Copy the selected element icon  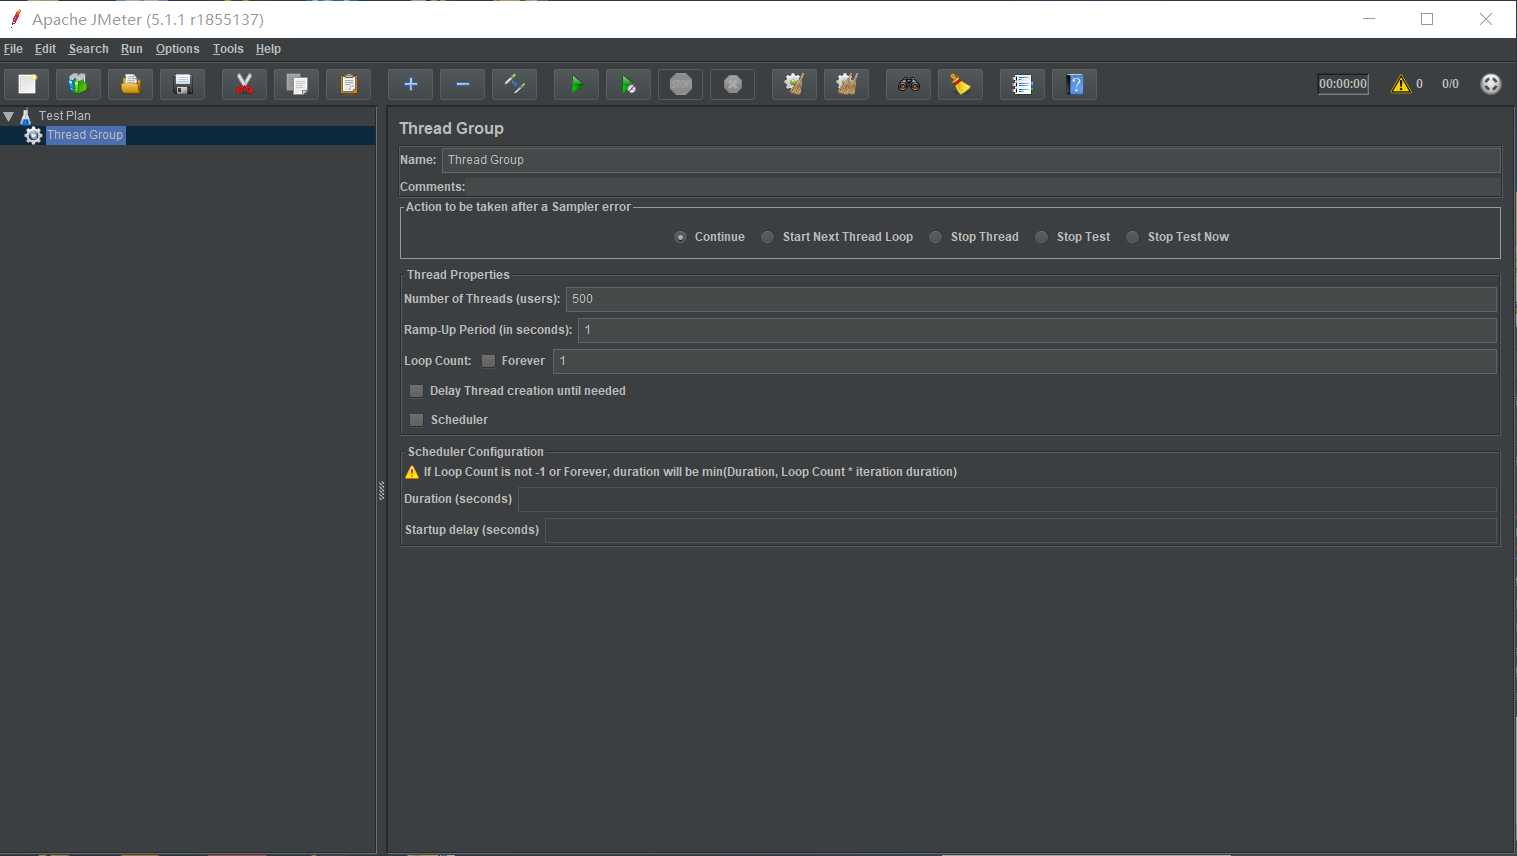point(297,84)
